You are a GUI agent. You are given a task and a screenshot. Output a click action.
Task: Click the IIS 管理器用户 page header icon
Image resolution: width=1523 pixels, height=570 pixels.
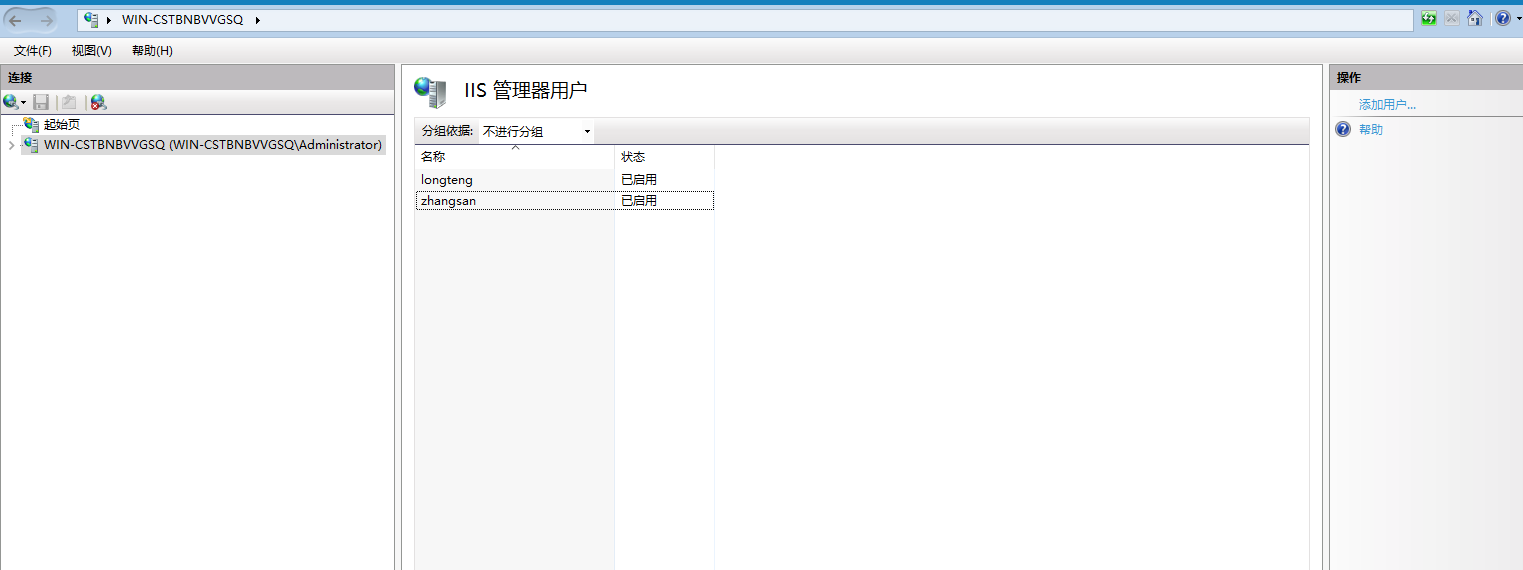[x=430, y=92]
